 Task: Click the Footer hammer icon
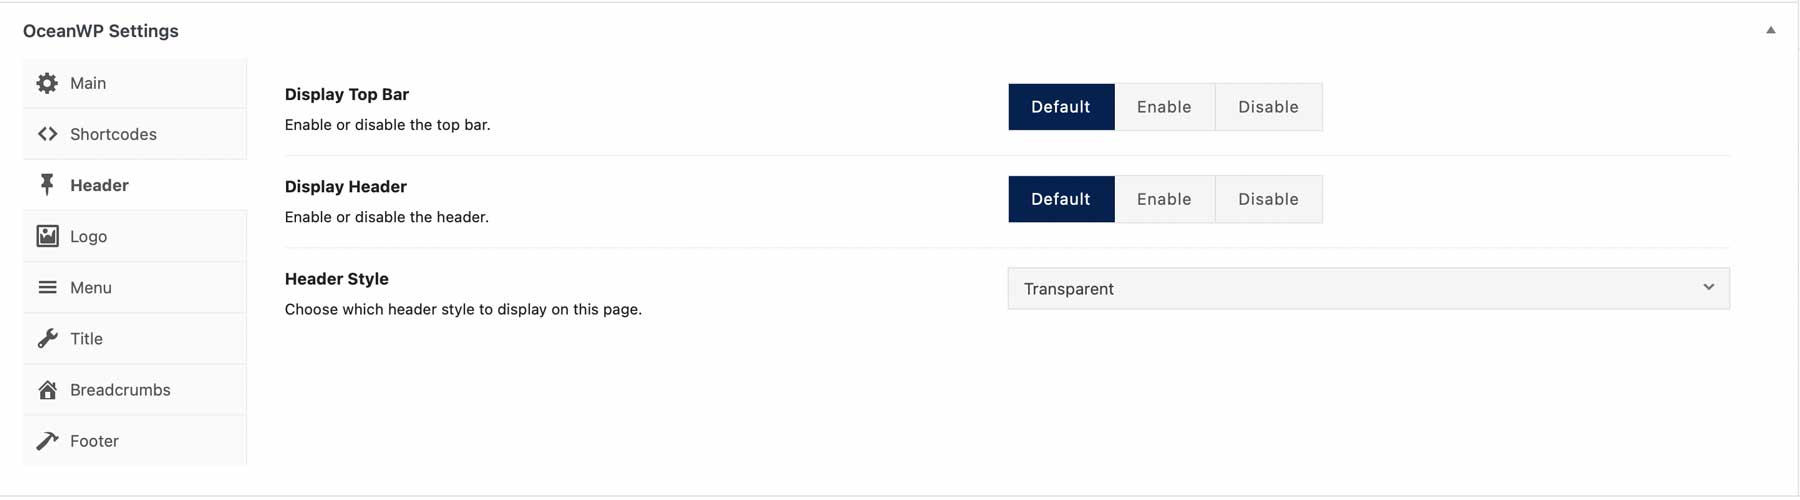pyautogui.click(x=47, y=441)
